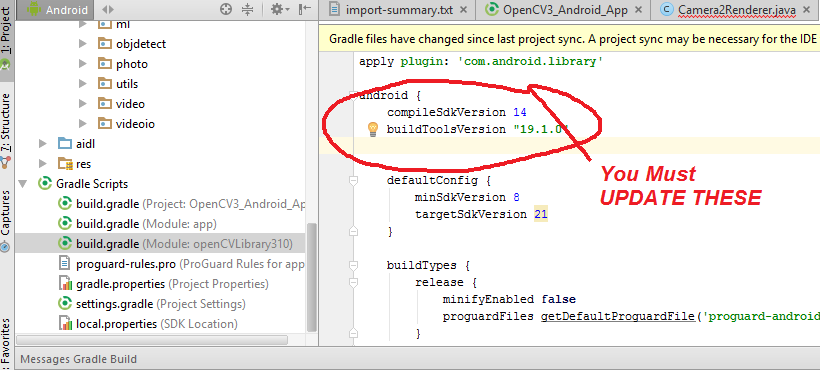Viewport: 820px width, 370px height.
Task: Close the OpenCV3_Android_App tab
Action: point(638,10)
